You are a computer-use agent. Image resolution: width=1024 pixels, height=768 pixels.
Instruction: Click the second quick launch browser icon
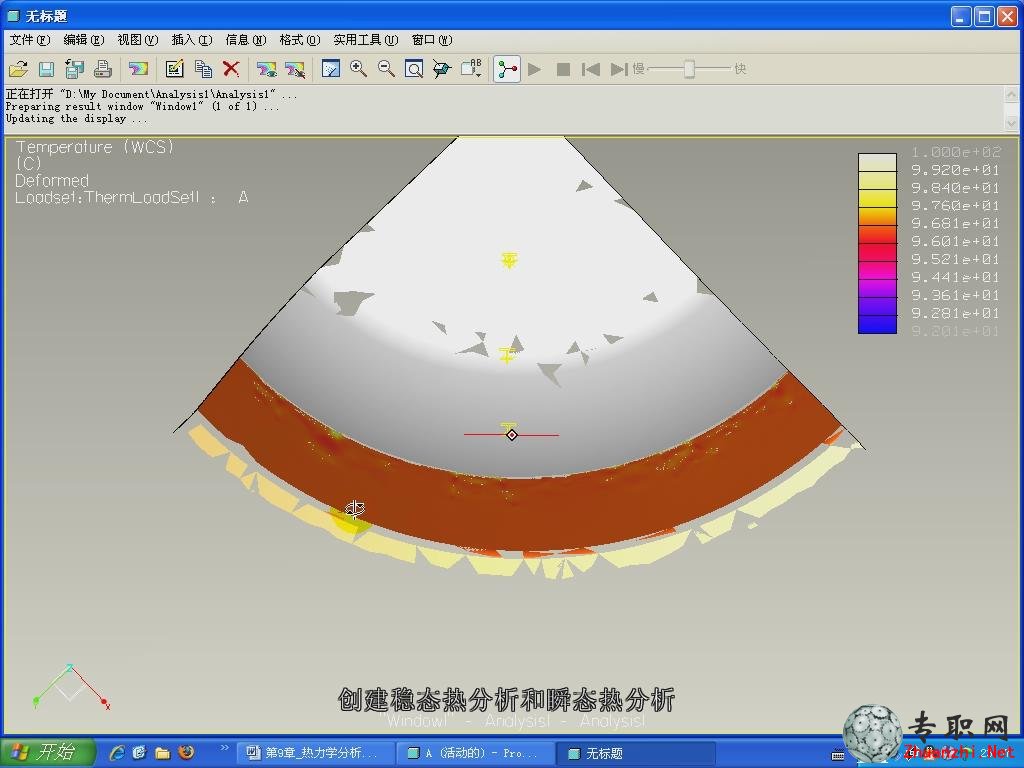coord(139,753)
